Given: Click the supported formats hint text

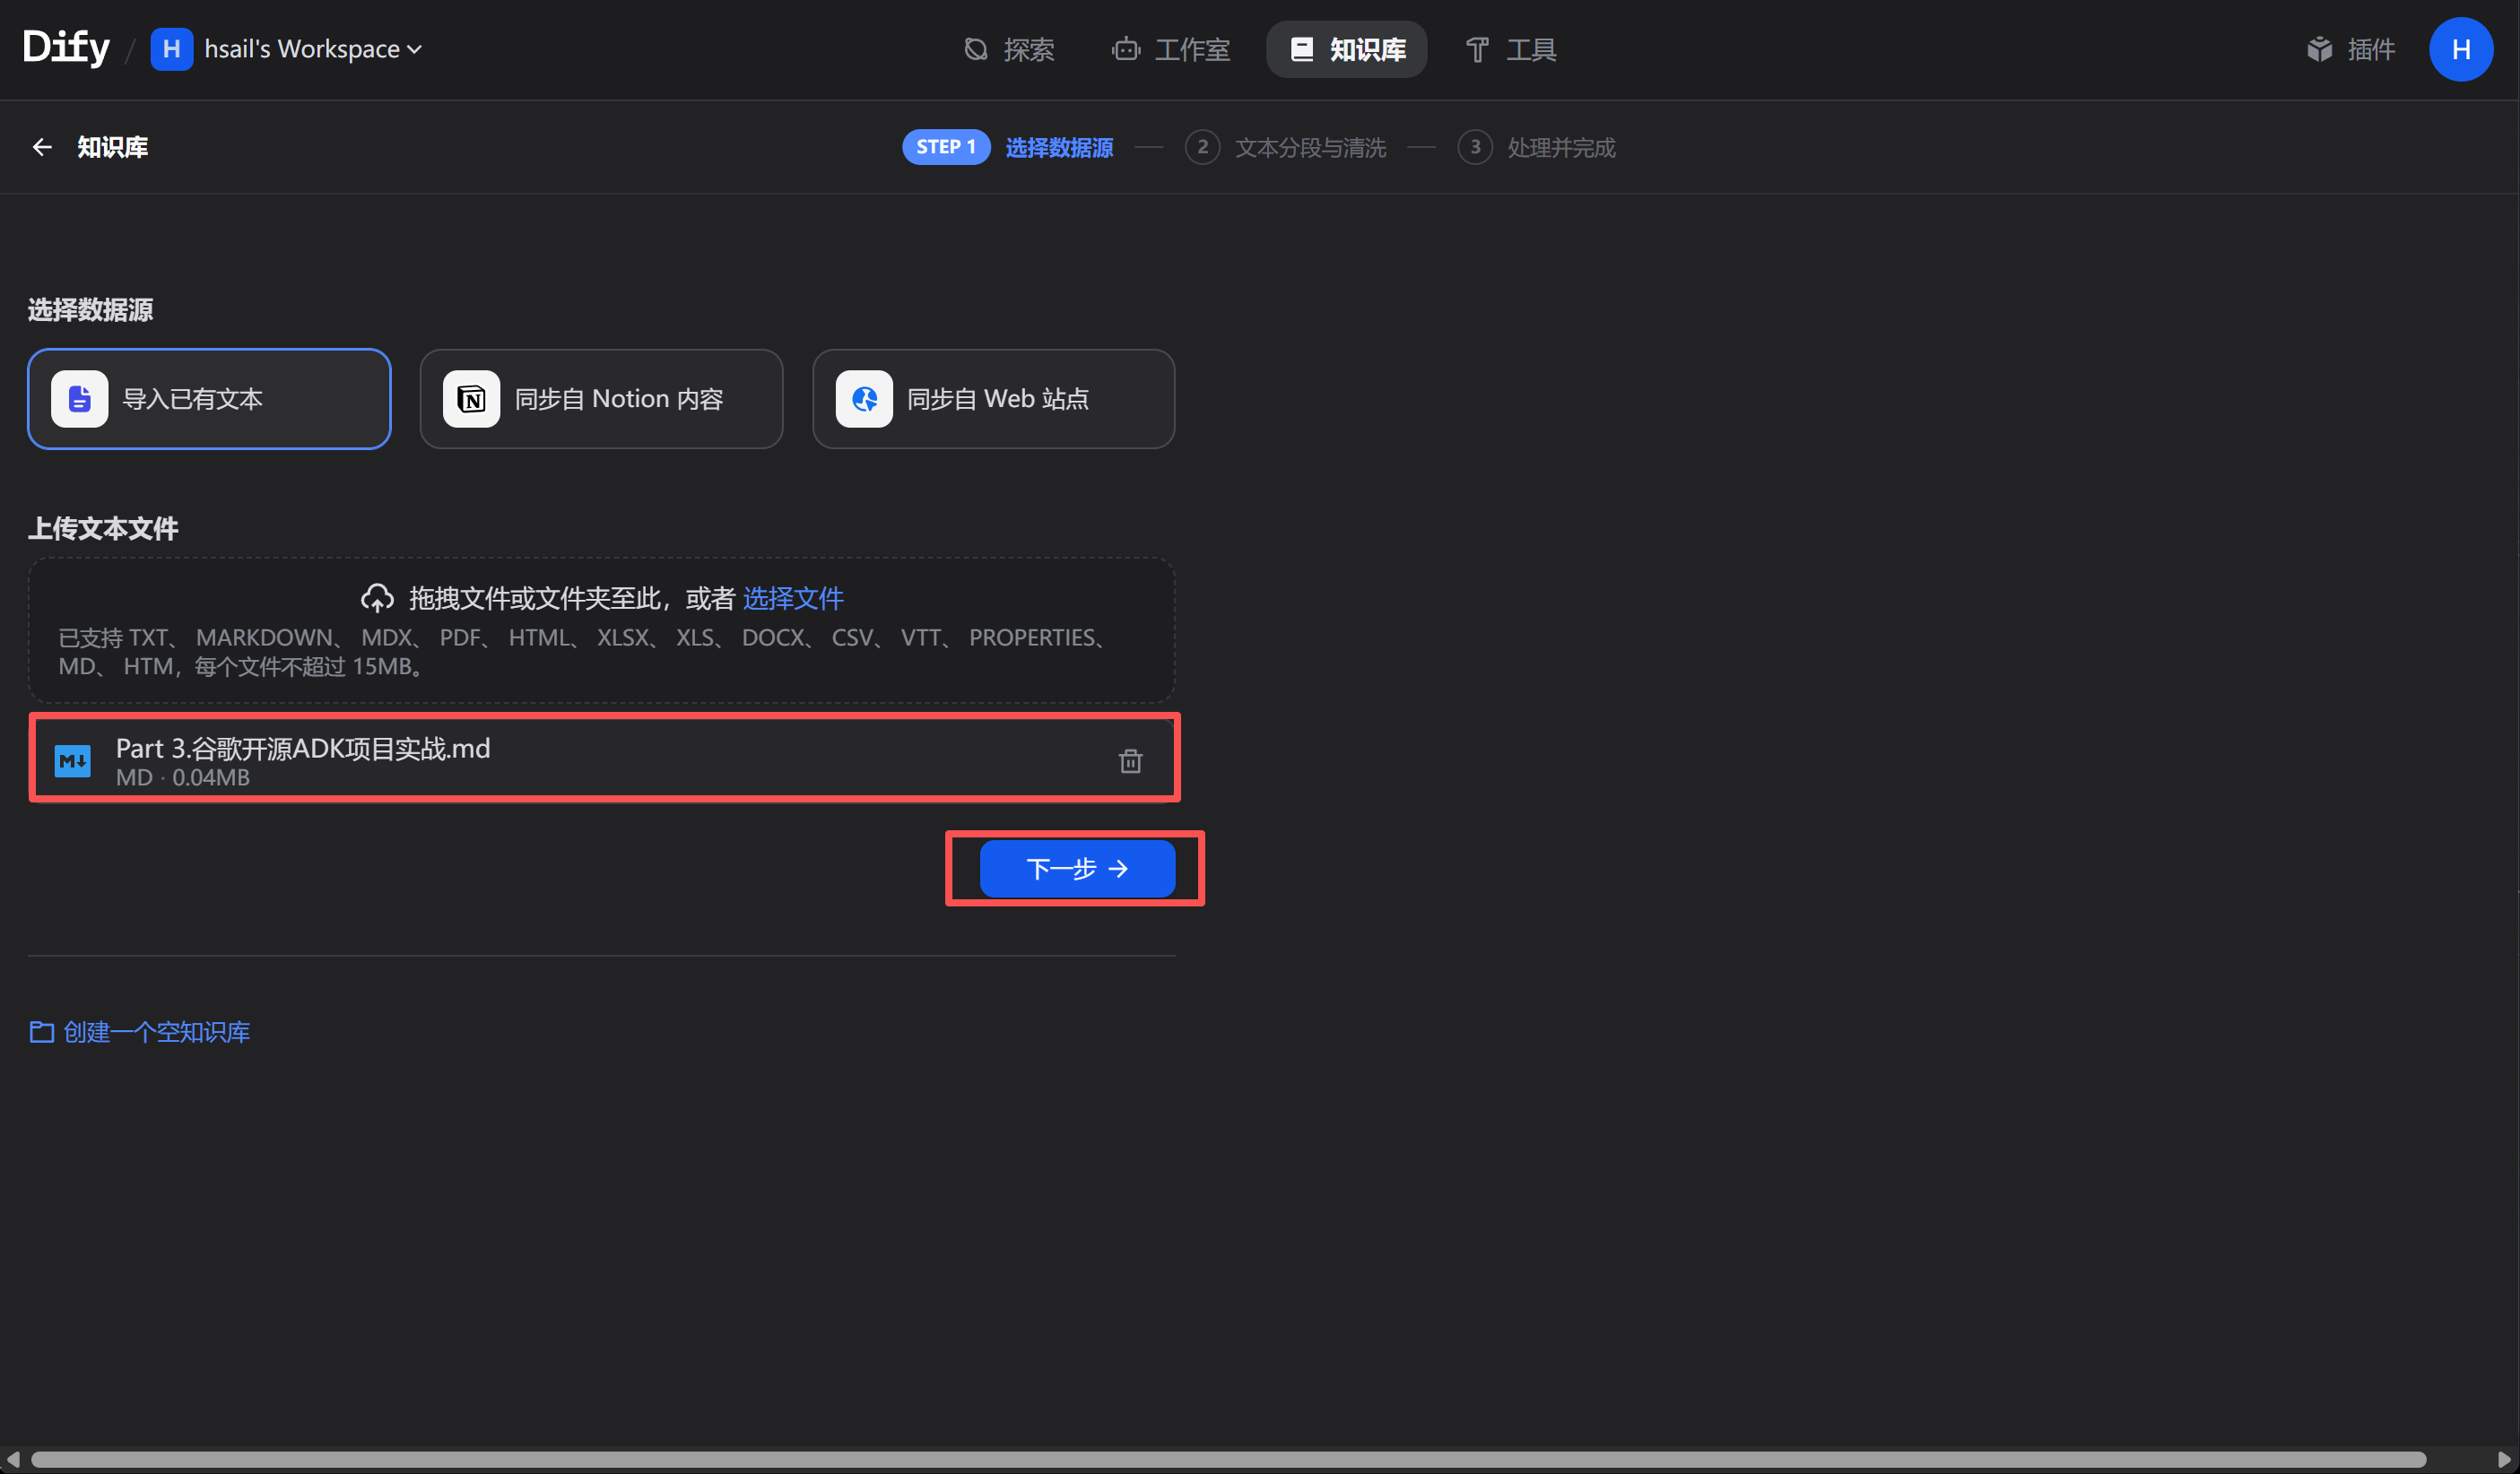Looking at the screenshot, I should [x=585, y=652].
